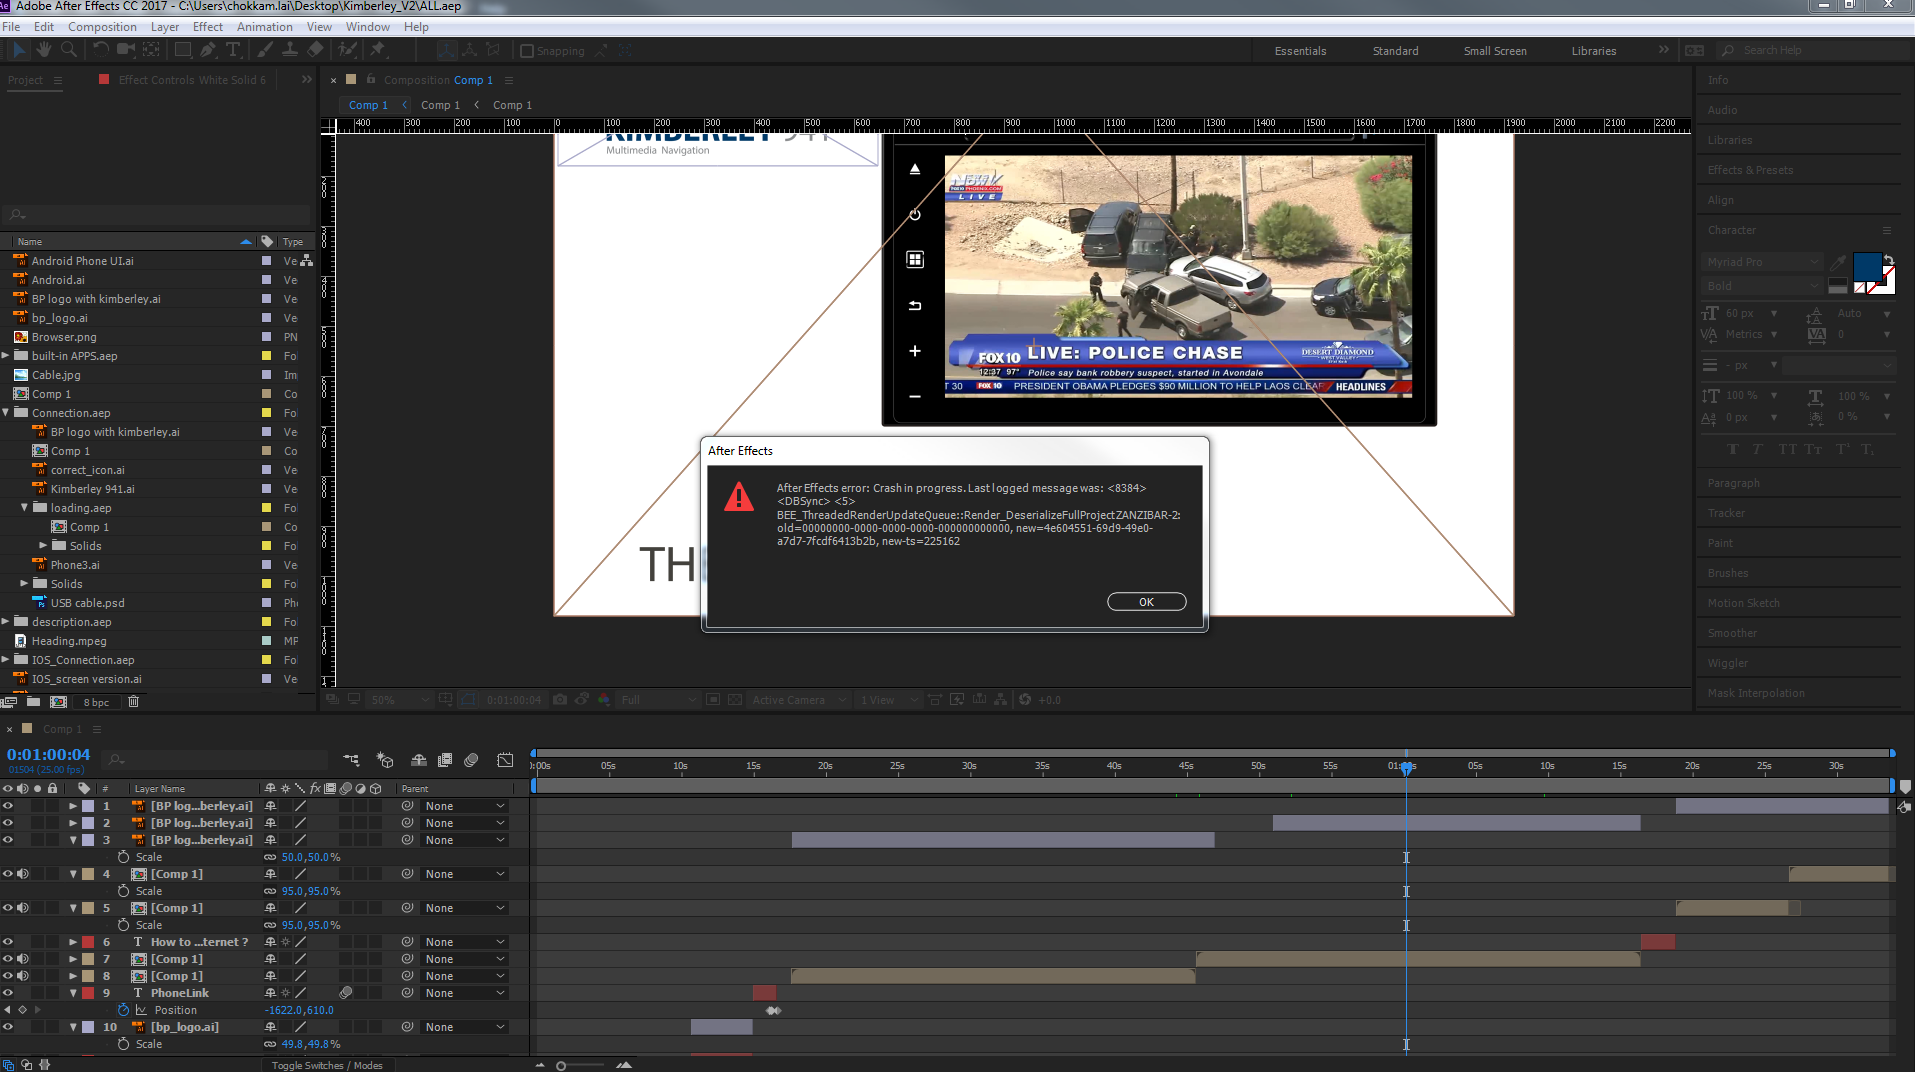This screenshot has width=1916, height=1072.
Task: Click the Composition Mini-Flowchart icon in timeline
Action: tap(351, 760)
